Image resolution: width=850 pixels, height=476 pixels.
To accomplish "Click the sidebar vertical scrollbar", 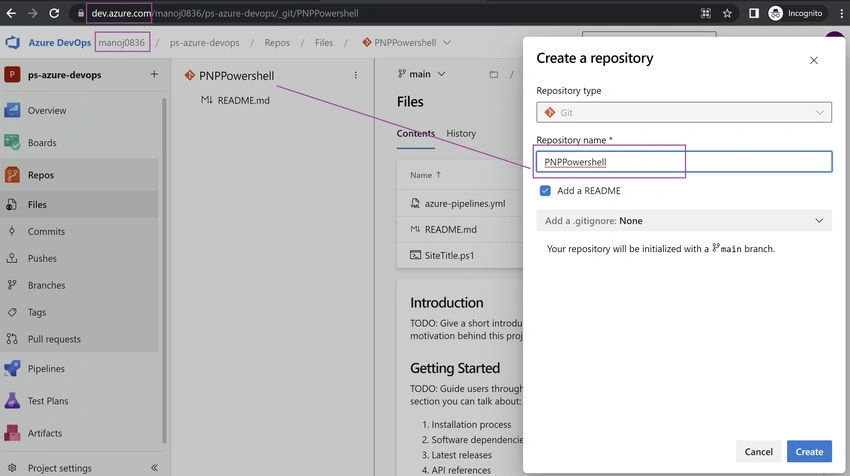I will click(164, 270).
